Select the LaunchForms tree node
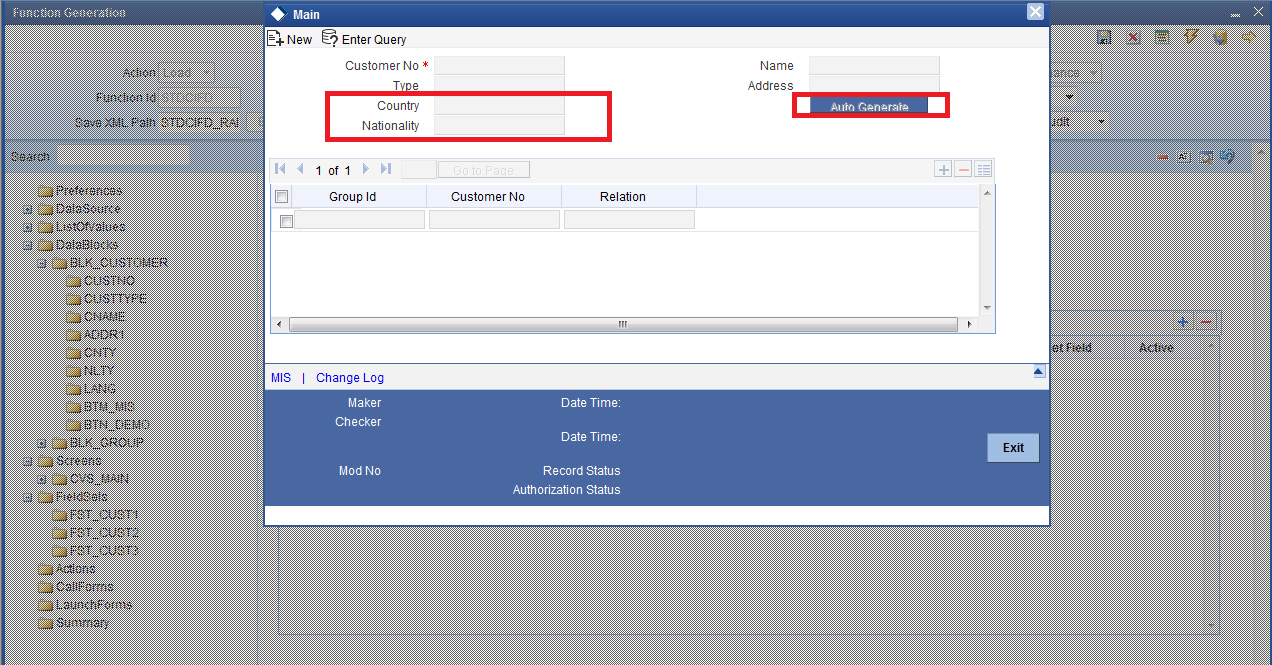Screen dimensions: 1272x665 coord(94,605)
